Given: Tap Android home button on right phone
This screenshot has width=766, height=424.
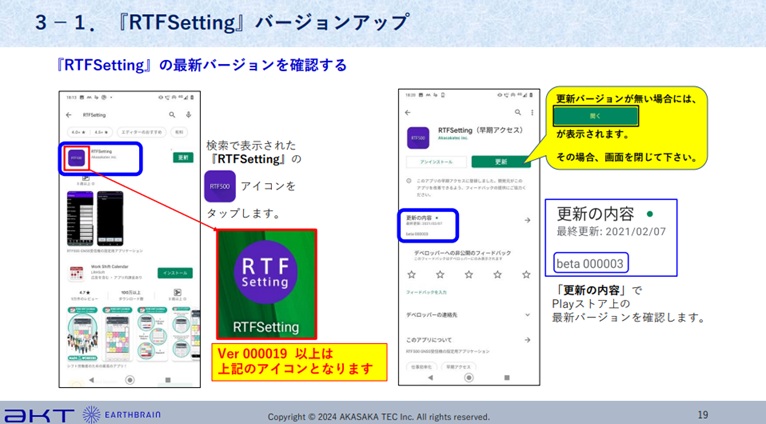Looking at the screenshot, I should [468, 378].
